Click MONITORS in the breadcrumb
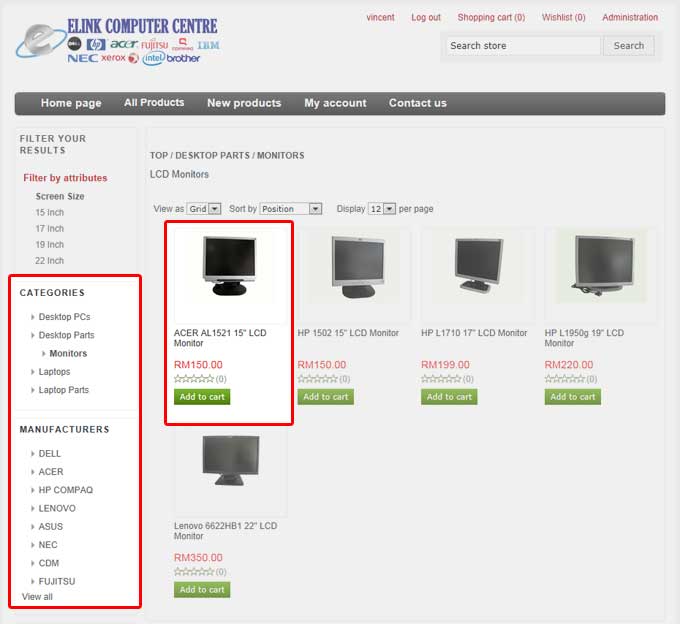 [281, 155]
